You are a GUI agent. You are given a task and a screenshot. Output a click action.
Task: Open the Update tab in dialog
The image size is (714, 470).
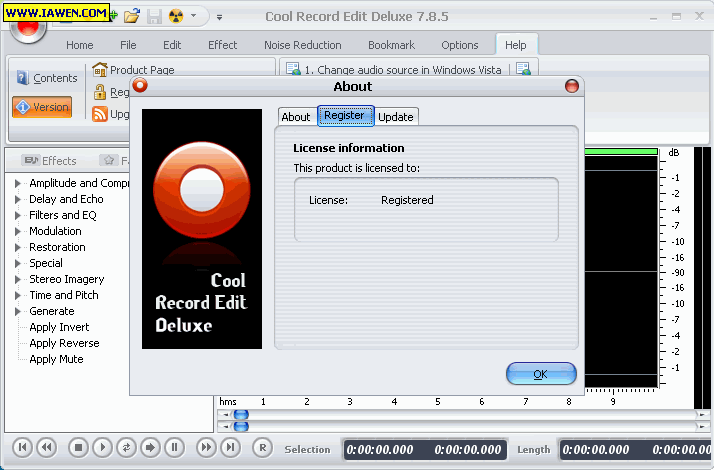pos(395,117)
